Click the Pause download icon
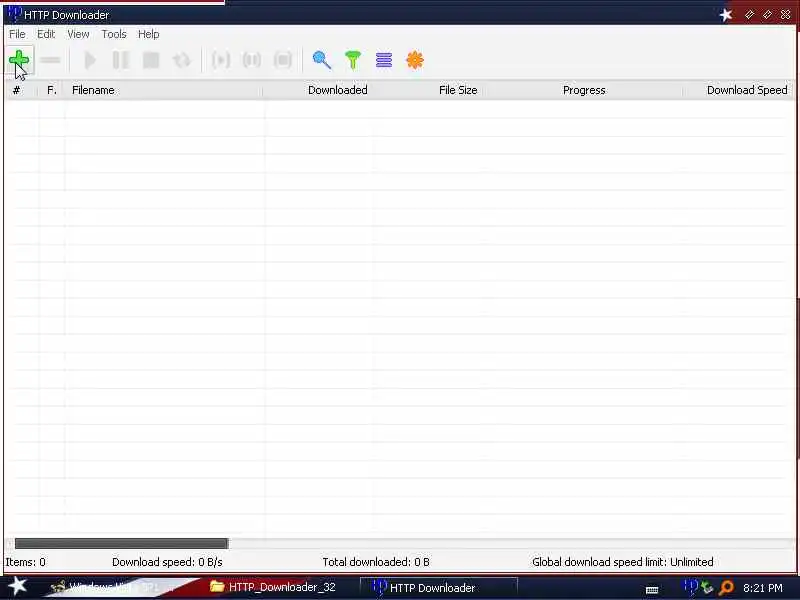Image resolution: width=800 pixels, height=600 pixels. [120, 60]
